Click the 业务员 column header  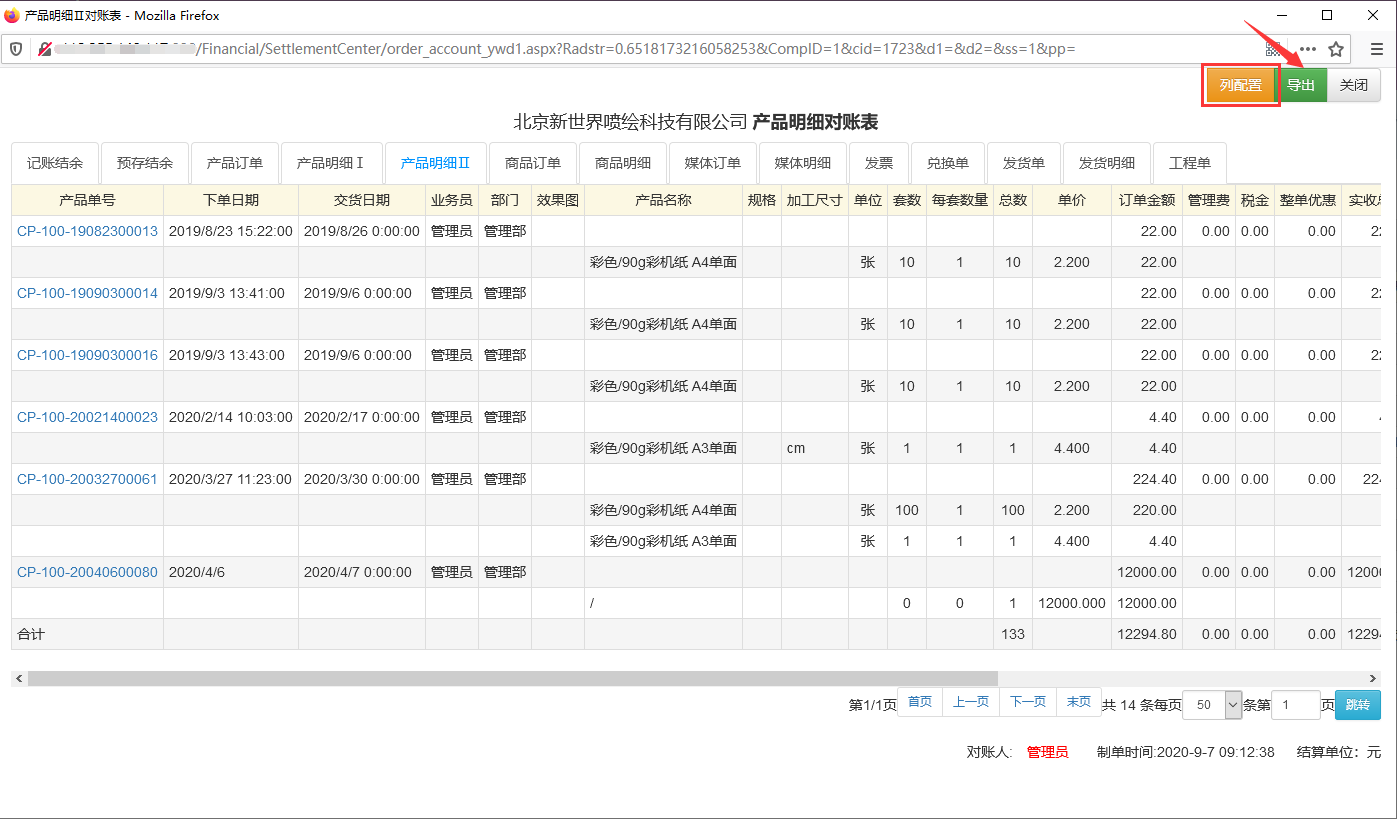(x=452, y=200)
